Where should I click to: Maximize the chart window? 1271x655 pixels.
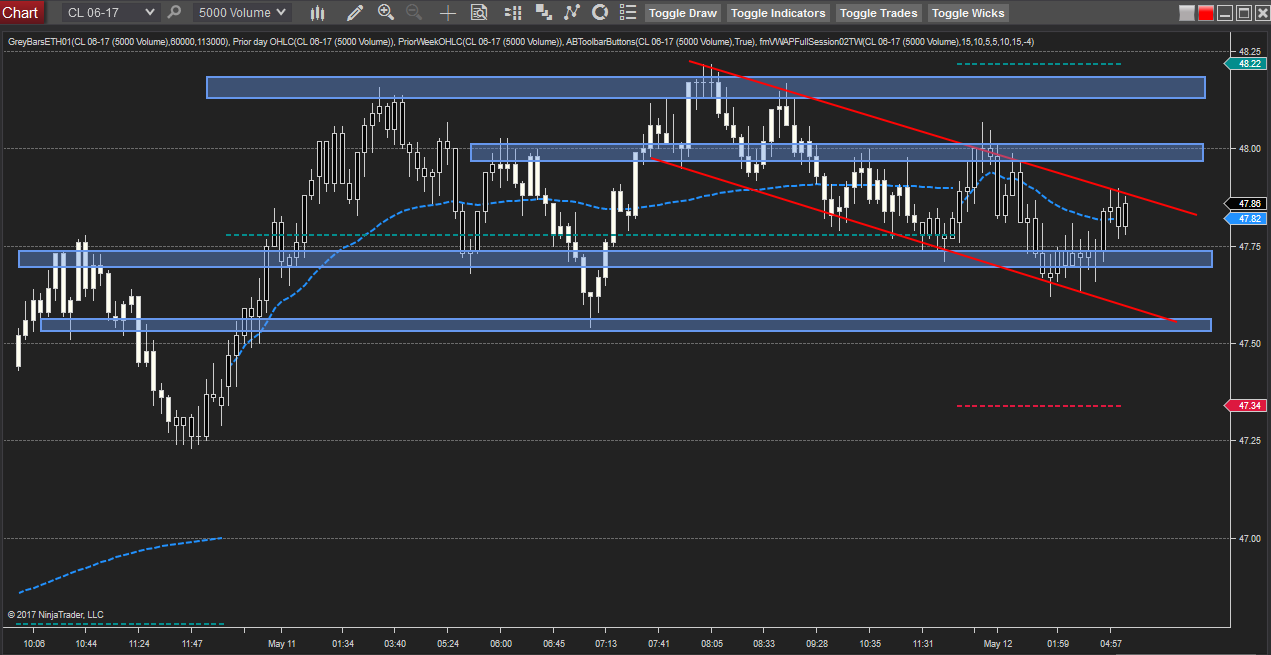[x=1243, y=14]
